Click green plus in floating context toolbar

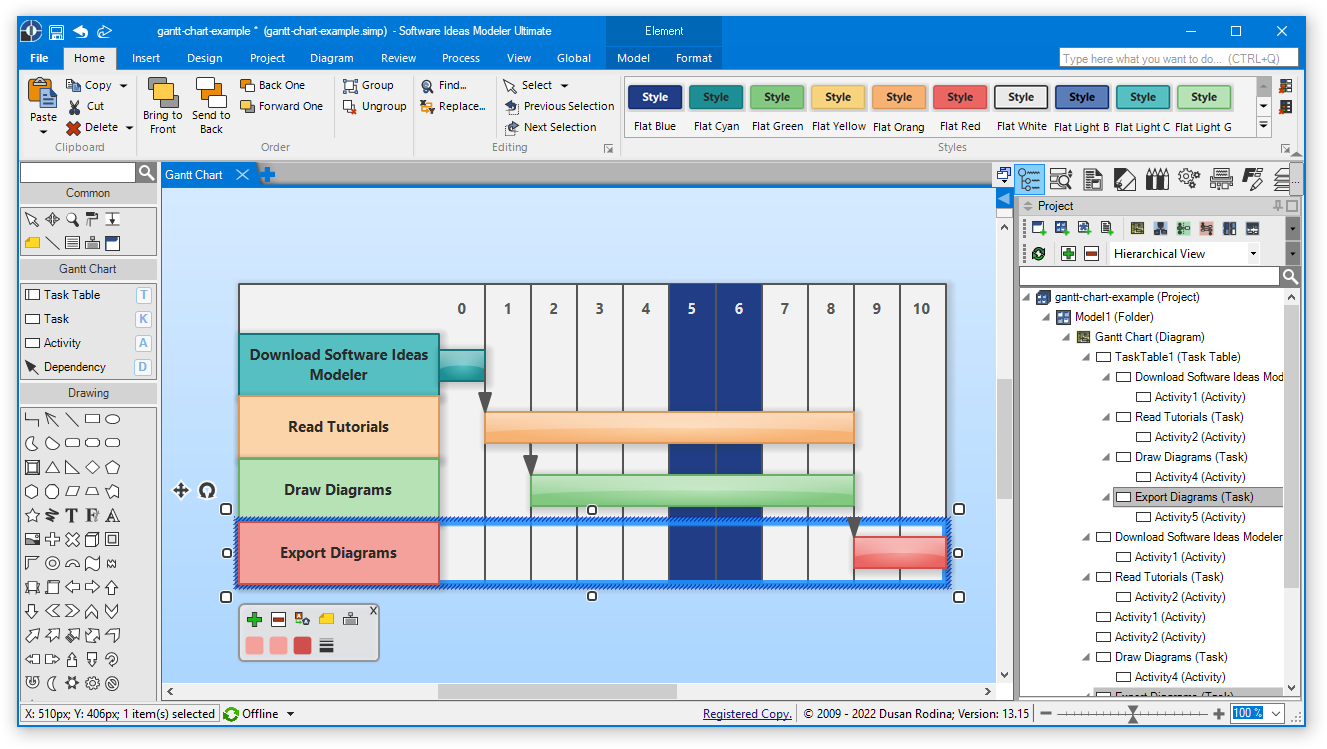(254, 620)
